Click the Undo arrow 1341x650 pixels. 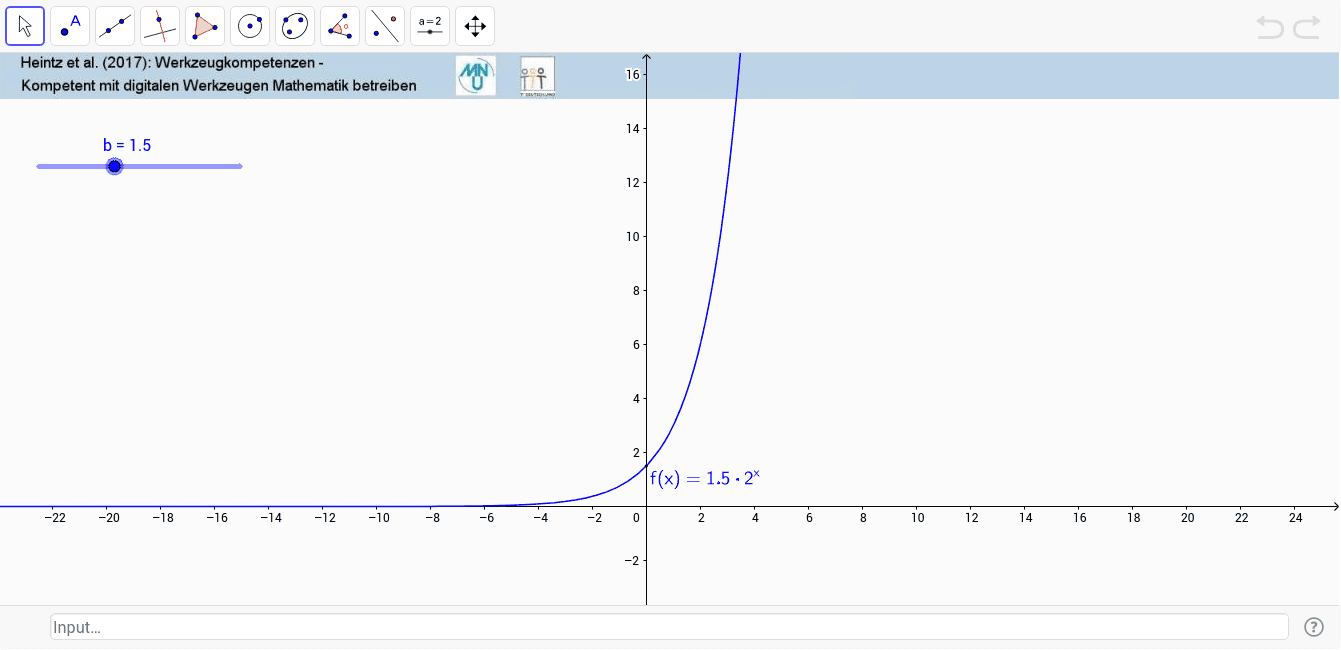(x=1270, y=27)
